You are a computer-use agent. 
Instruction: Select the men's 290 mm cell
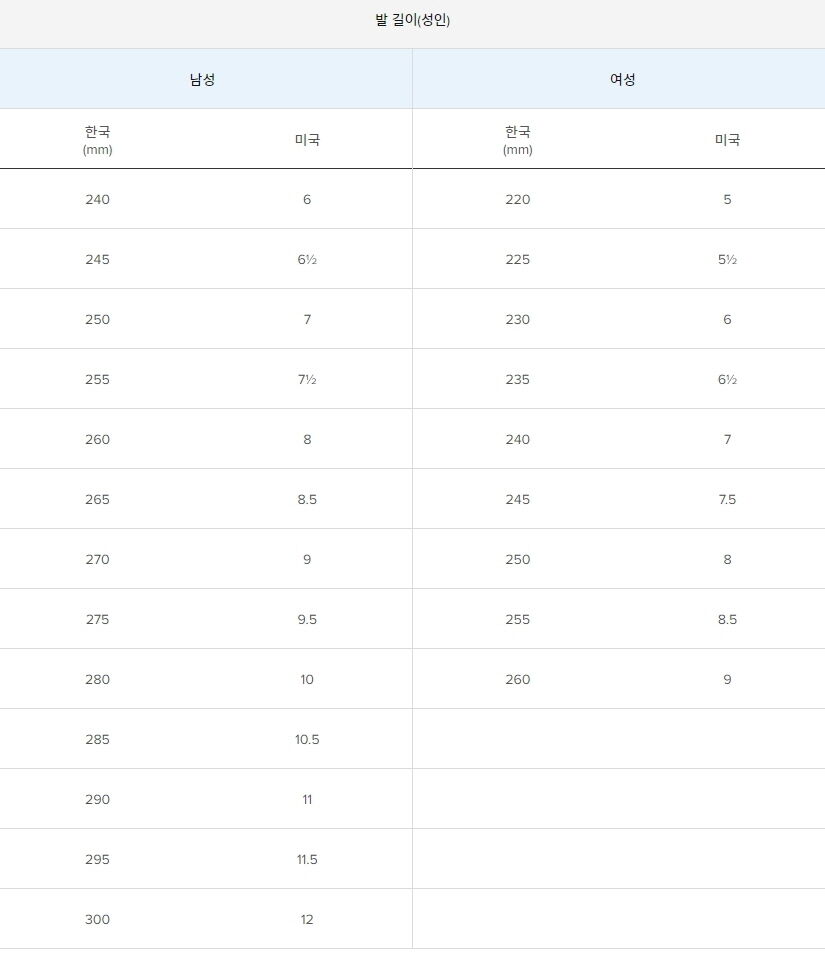pyautogui.click(x=97, y=799)
